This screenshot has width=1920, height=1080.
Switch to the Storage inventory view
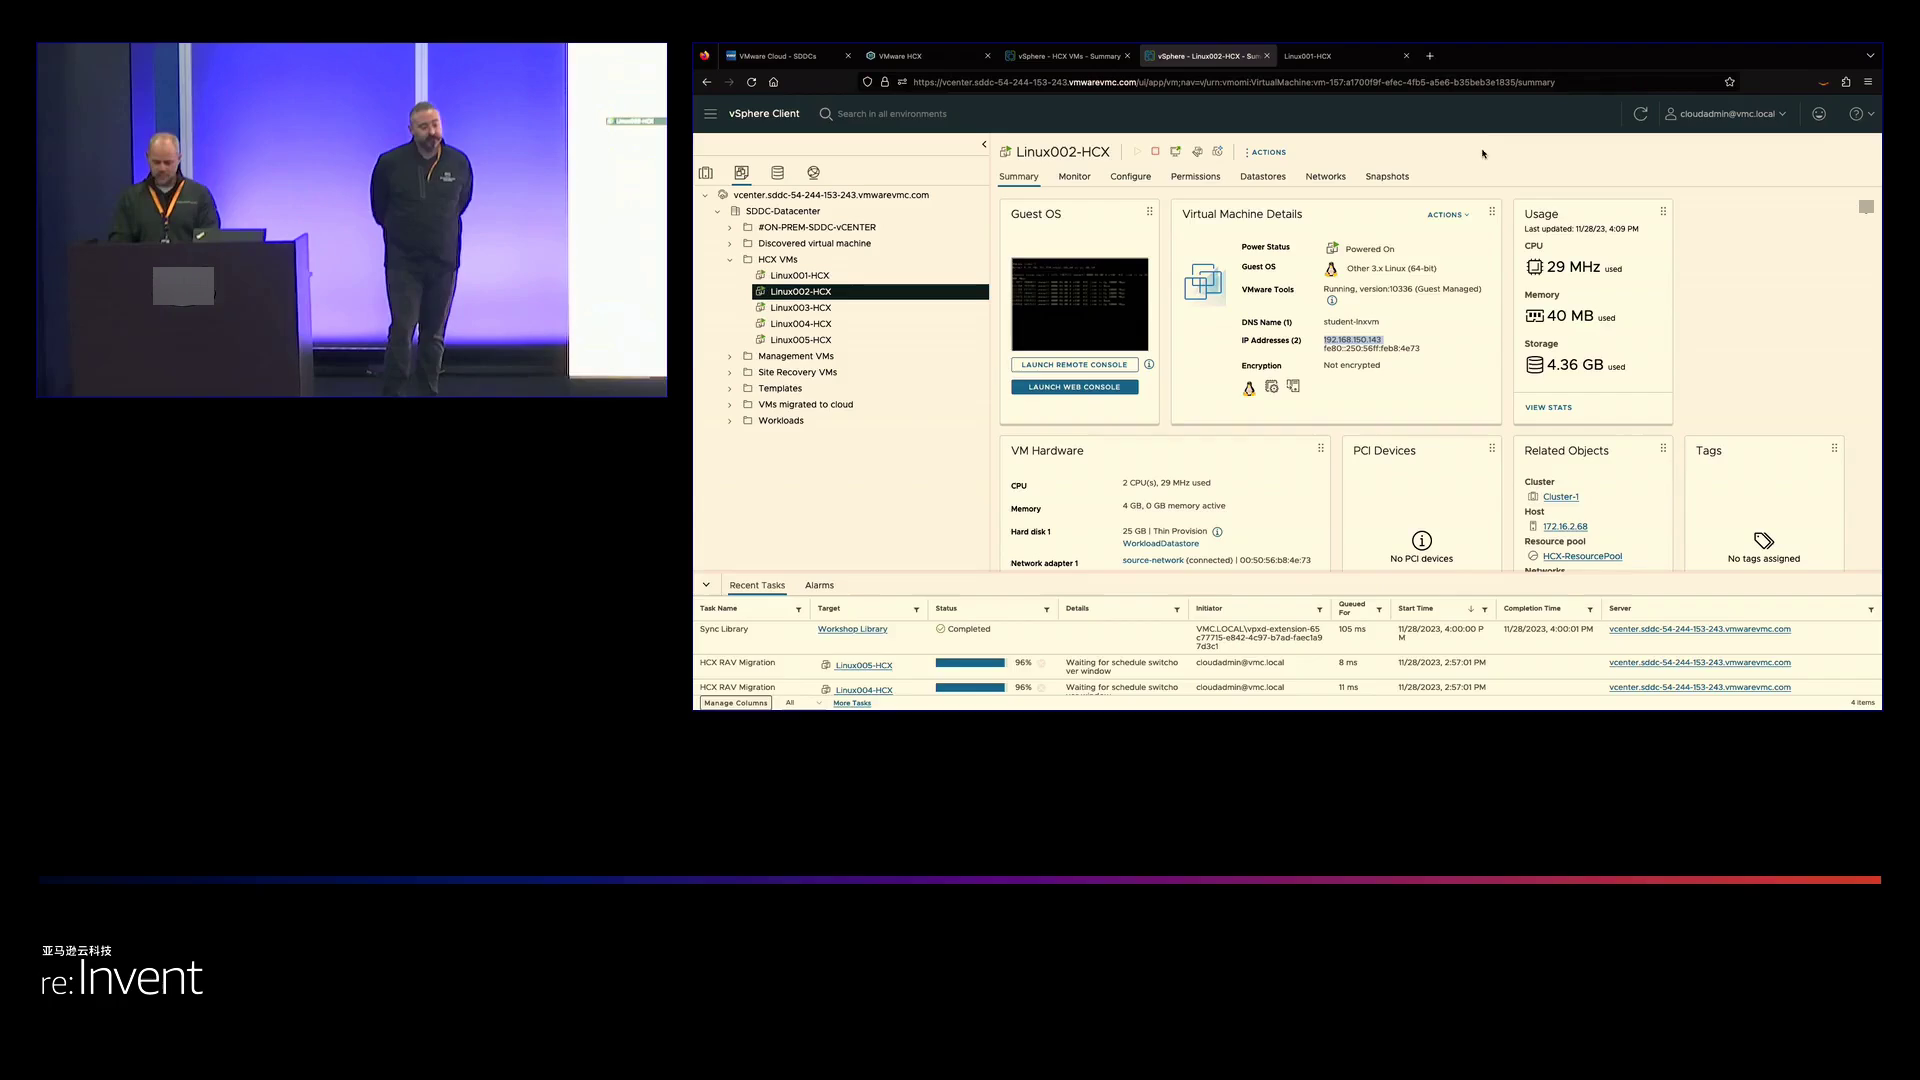(777, 173)
